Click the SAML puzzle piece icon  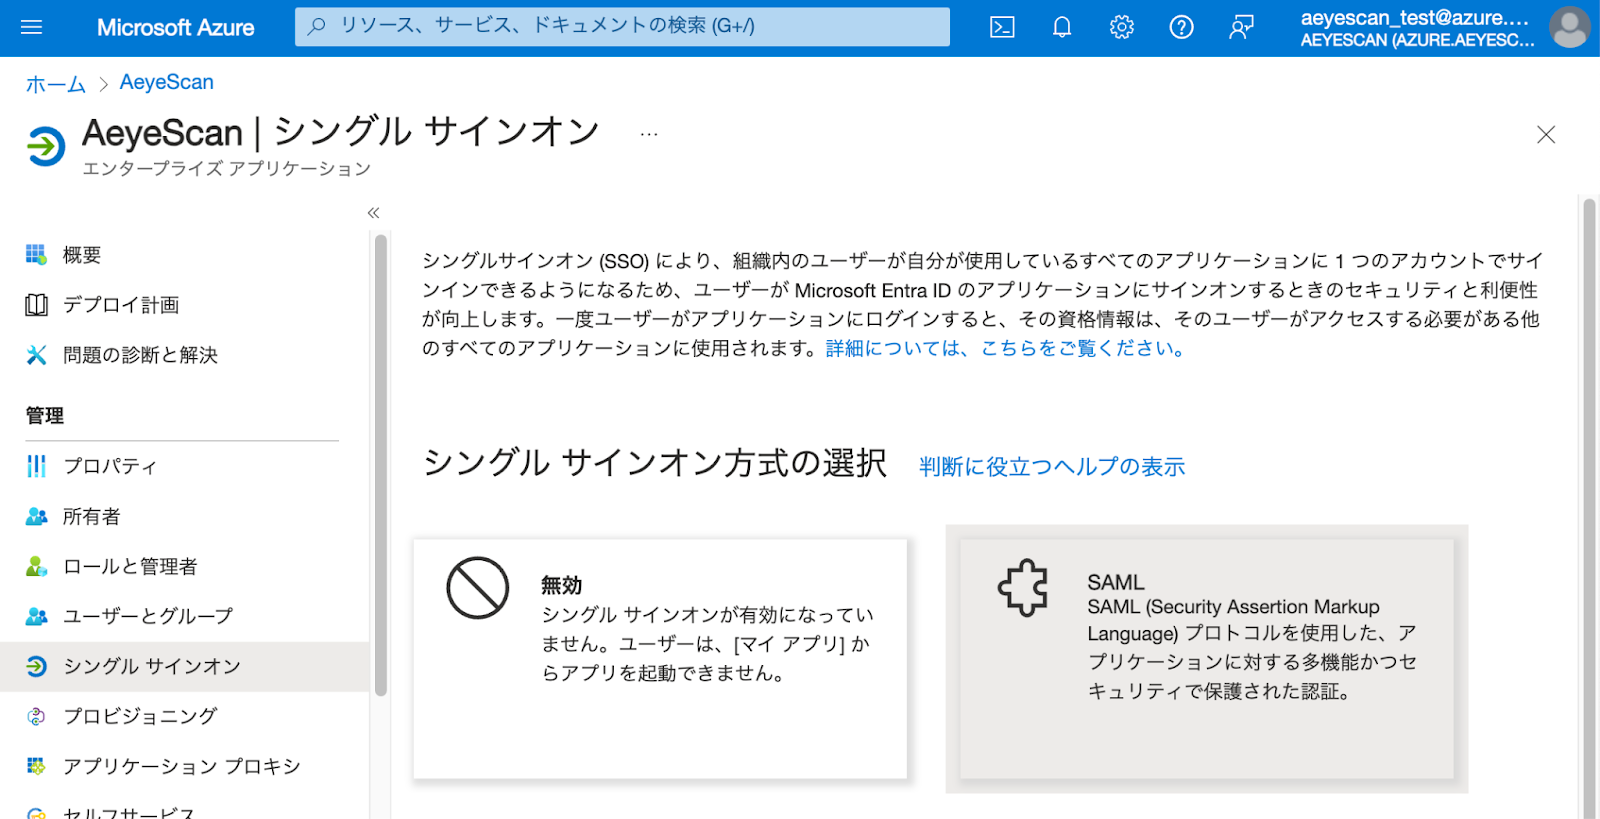click(1023, 587)
